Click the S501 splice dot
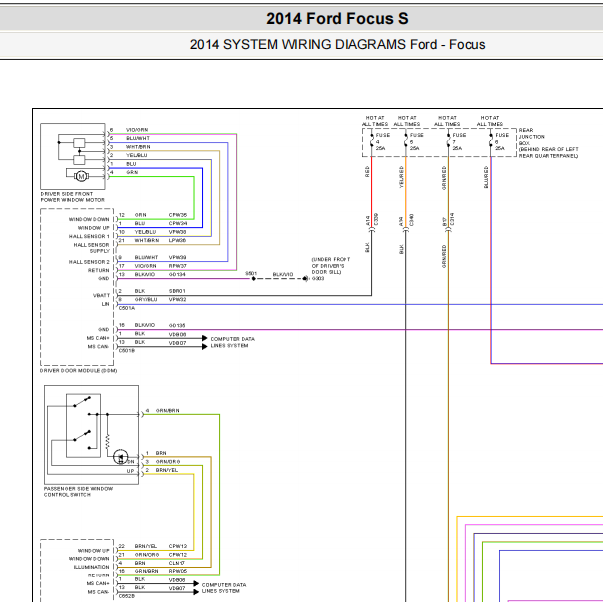 pyautogui.click(x=253, y=278)
